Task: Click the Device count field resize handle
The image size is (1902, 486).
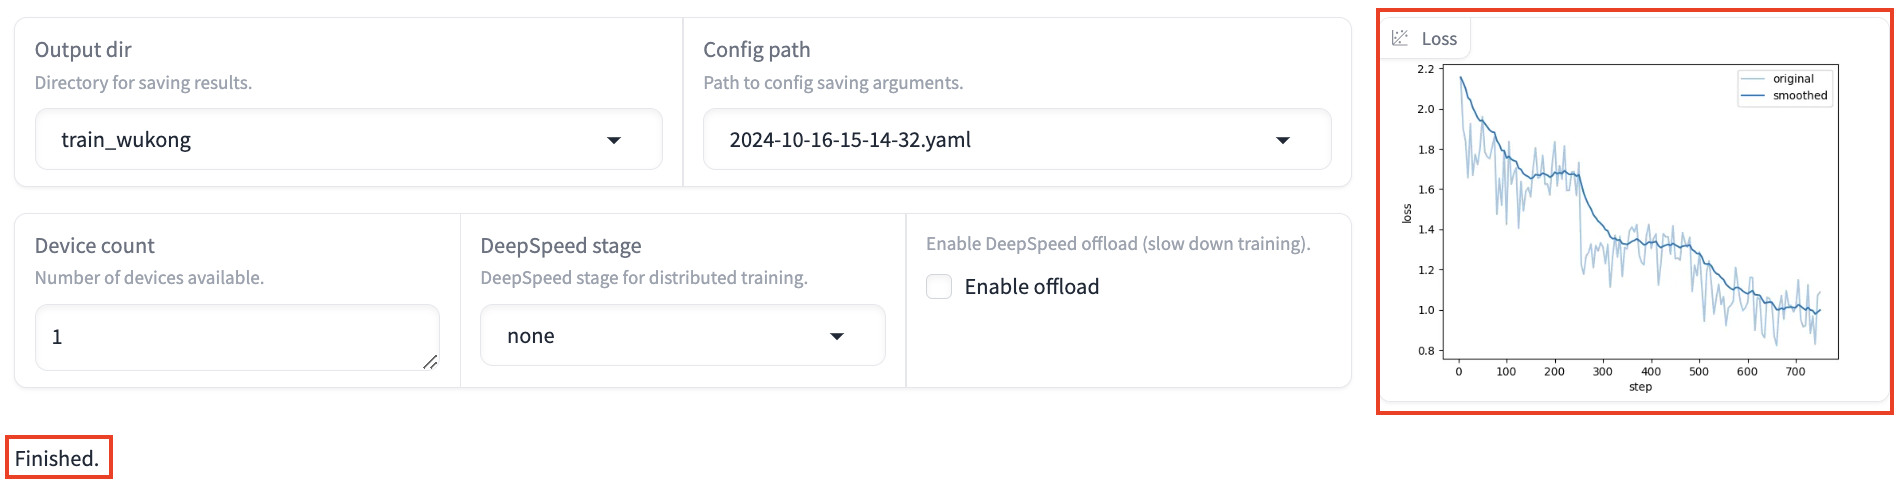Action: click(430, 362)
